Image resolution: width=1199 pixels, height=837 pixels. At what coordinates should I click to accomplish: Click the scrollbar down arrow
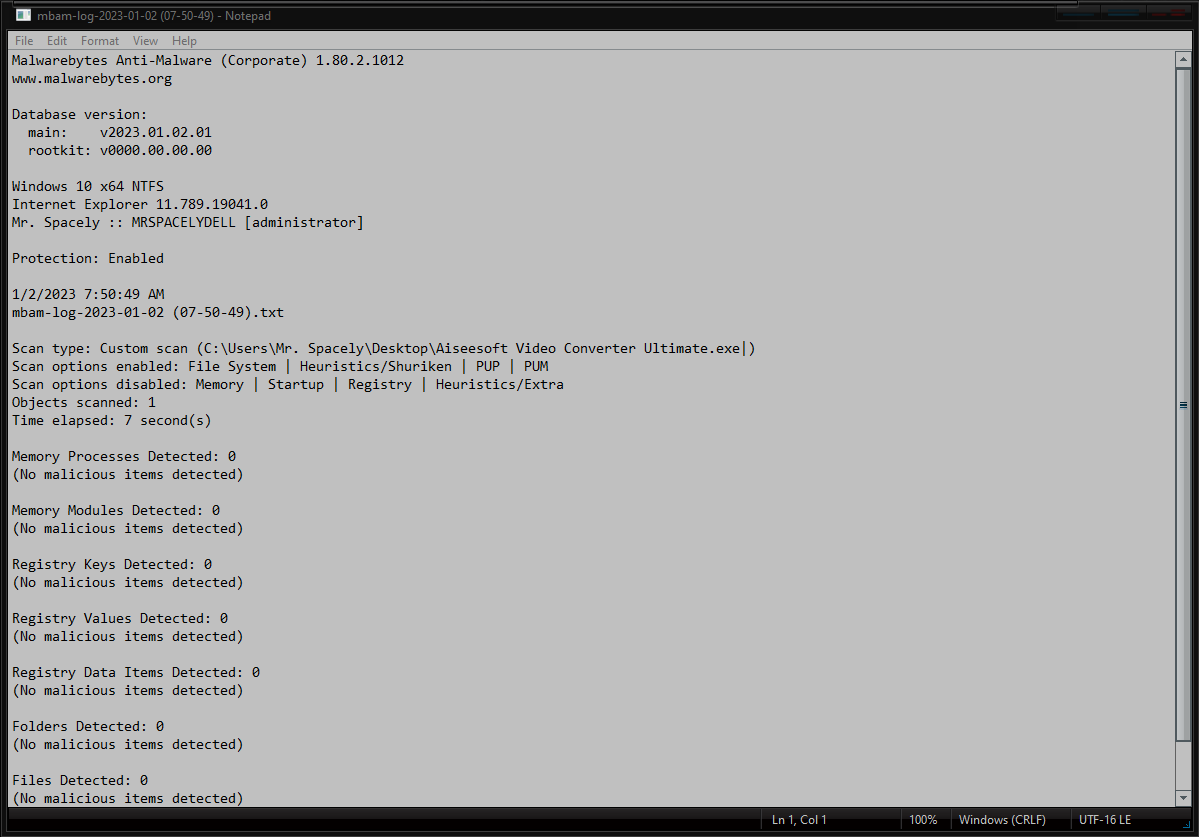pos(1183,797)
